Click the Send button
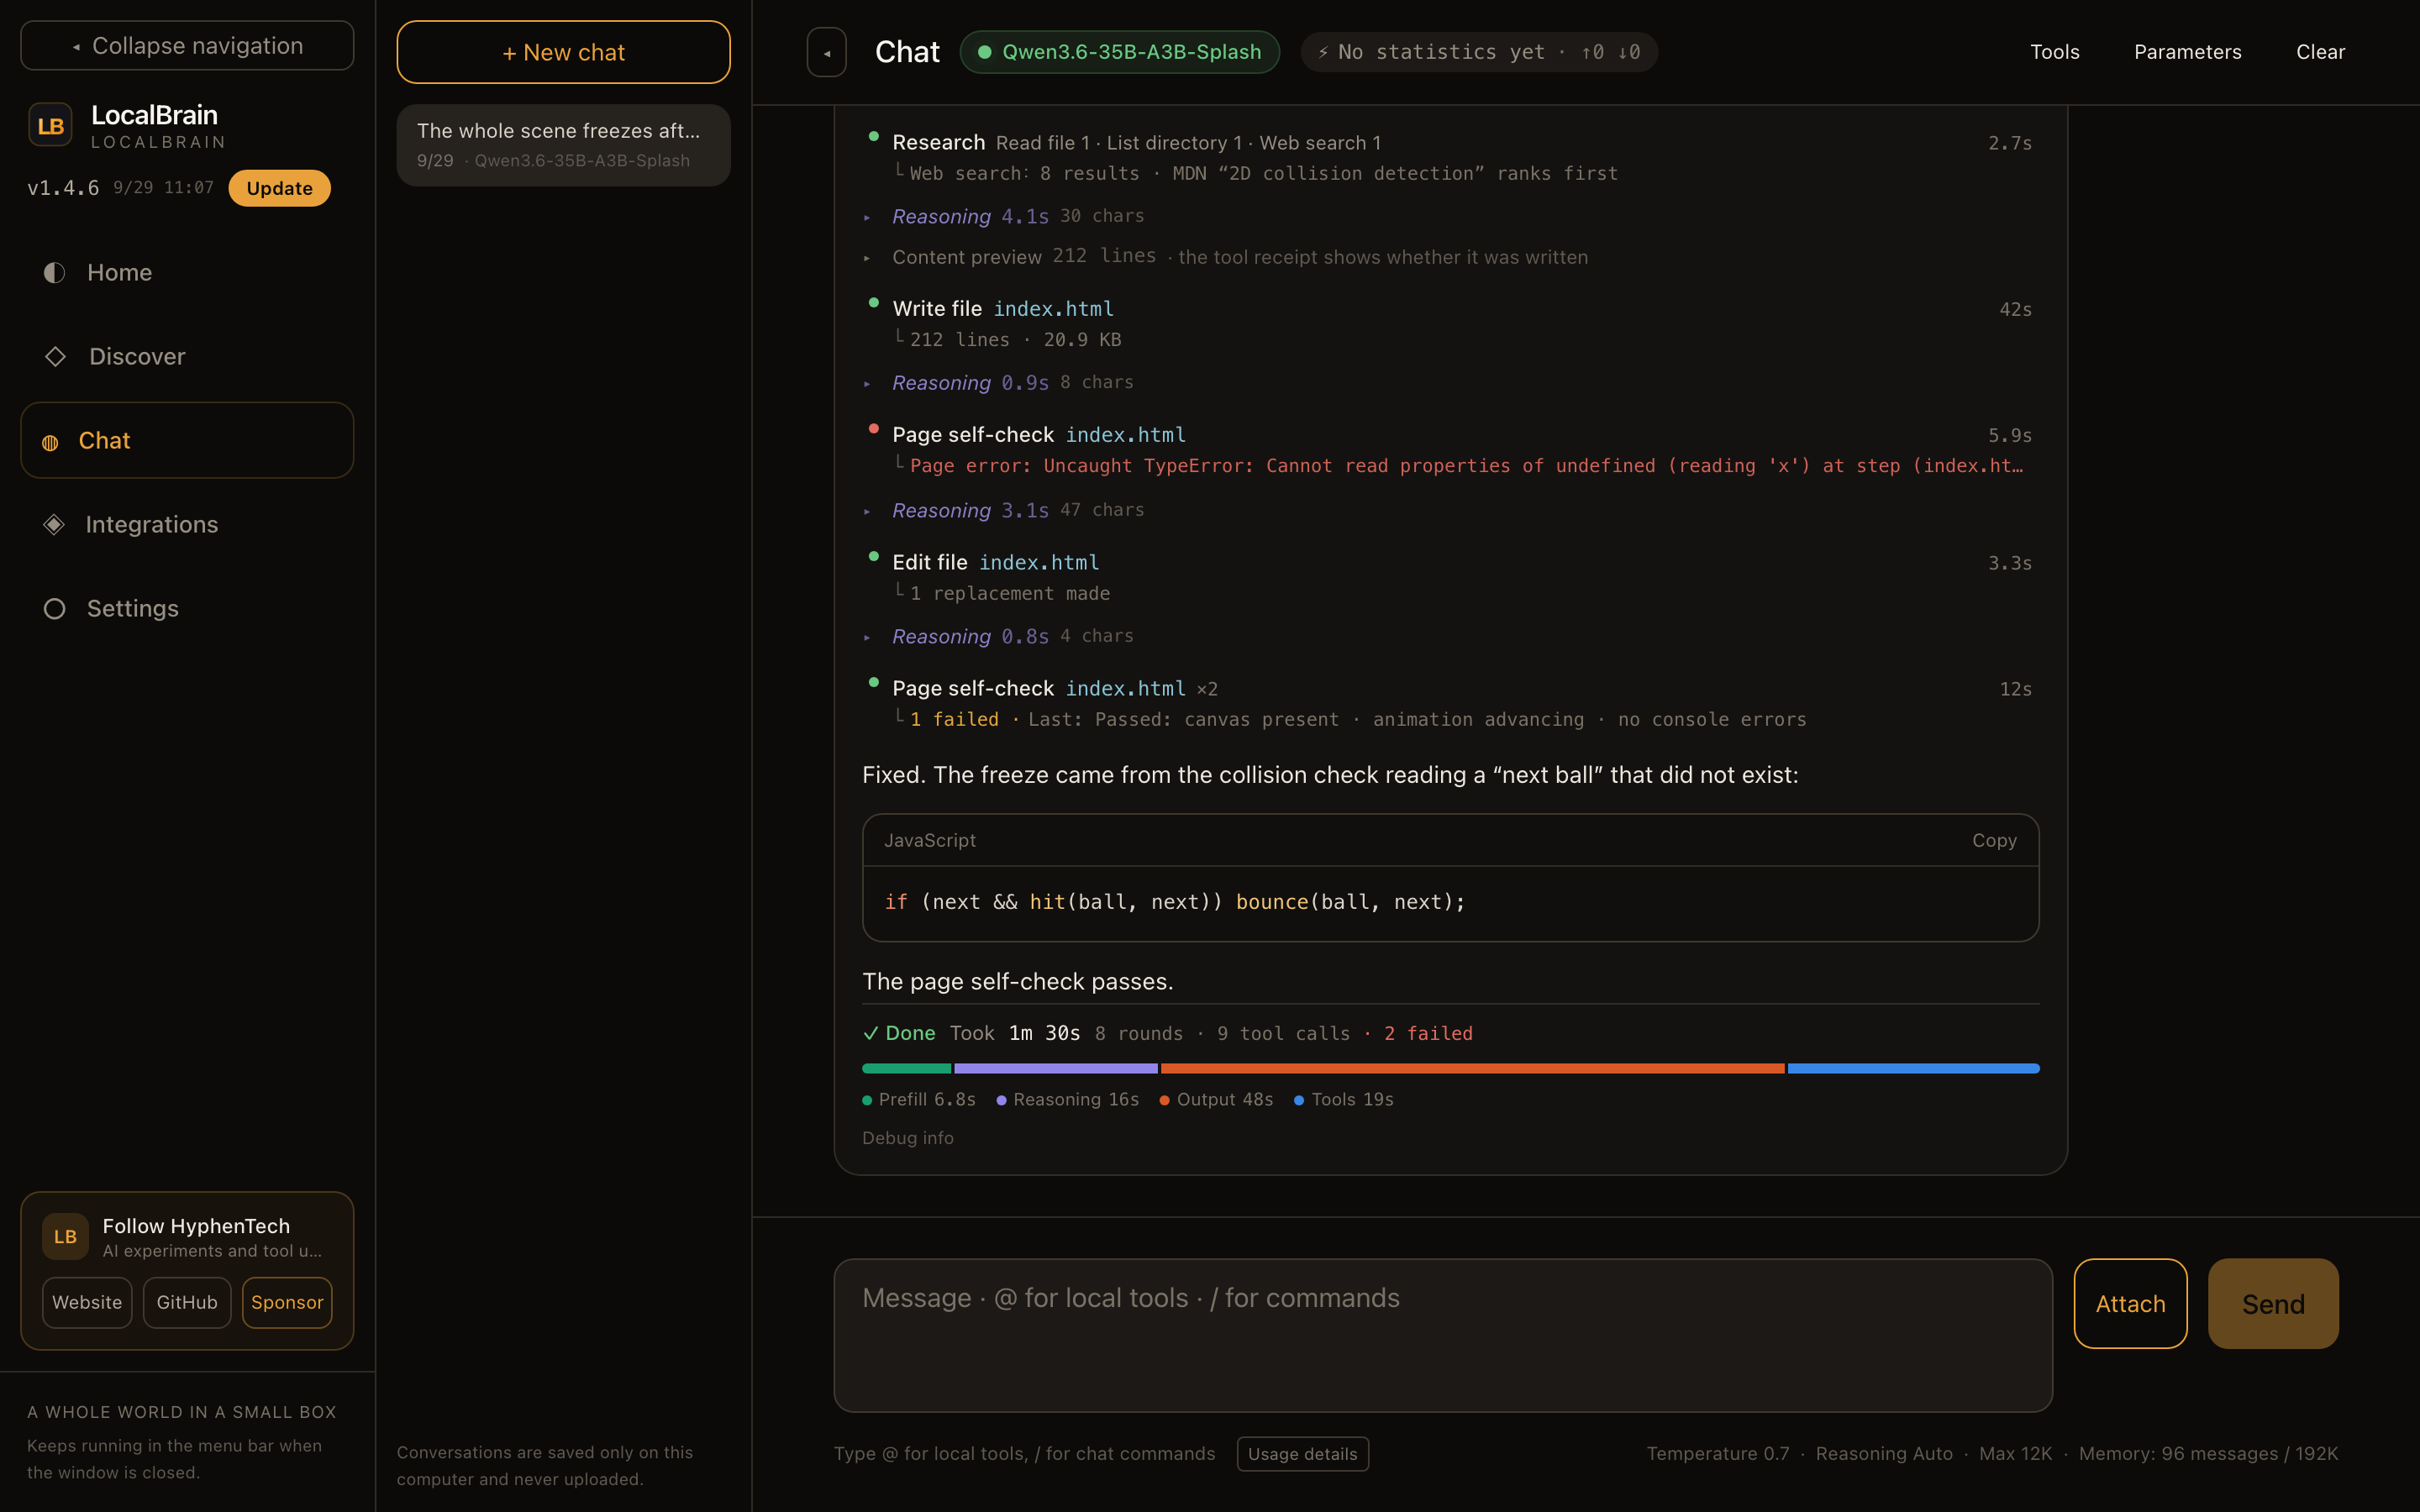Viewport: 2420px width, 1512px height. pos(2273,1303)
